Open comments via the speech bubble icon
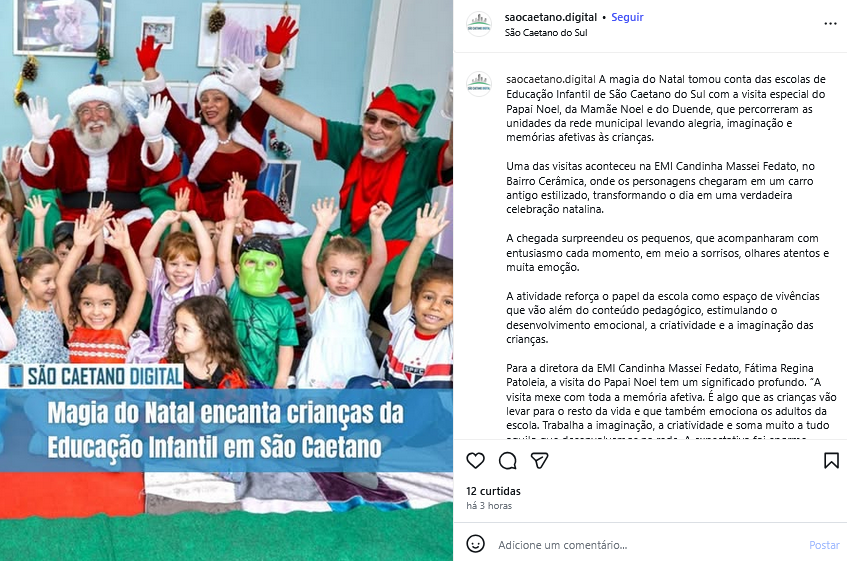The height and width of the screenshot is (561, 847). tap(507, 461)
